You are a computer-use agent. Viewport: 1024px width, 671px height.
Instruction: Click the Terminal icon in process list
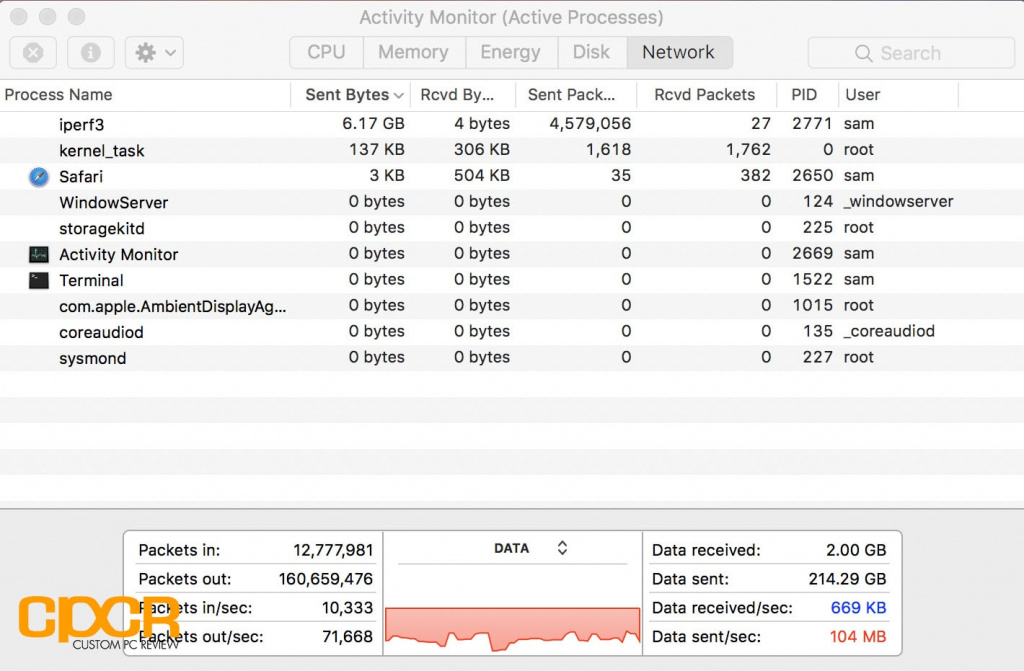point(39,280)
